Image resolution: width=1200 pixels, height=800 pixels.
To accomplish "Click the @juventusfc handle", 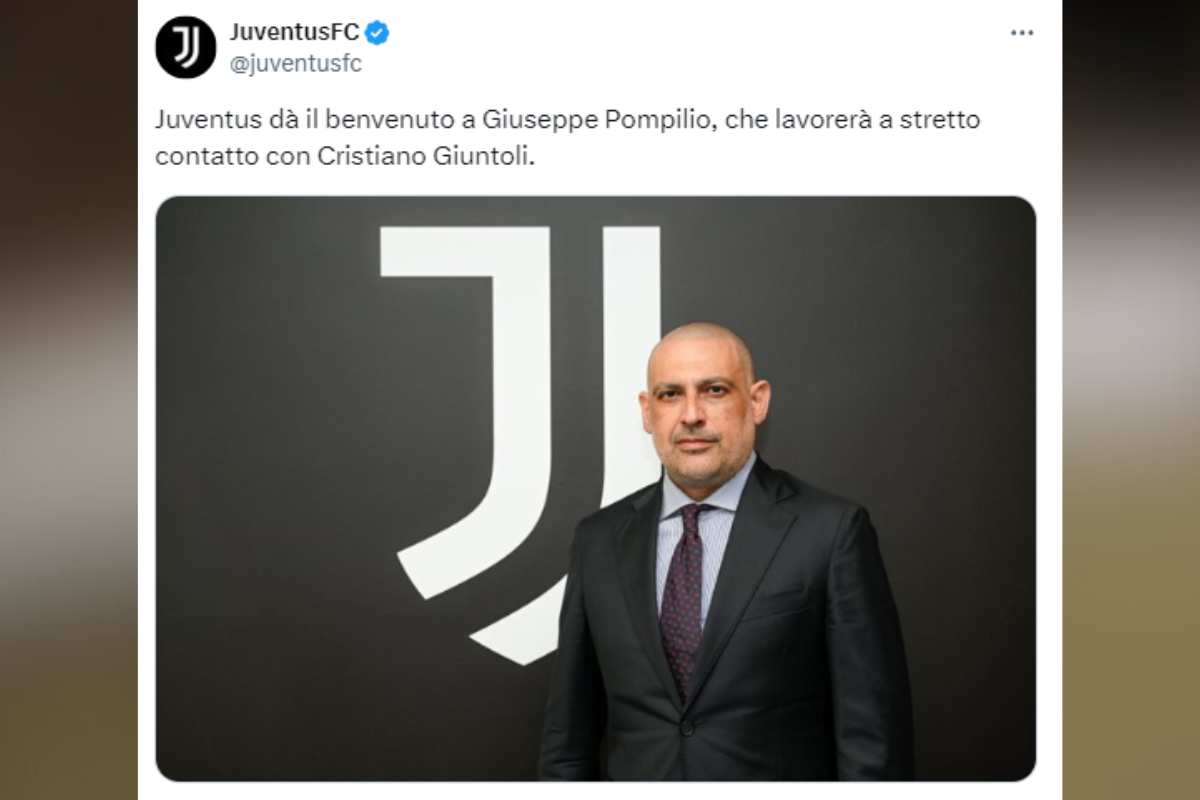I will click(295, 64).
